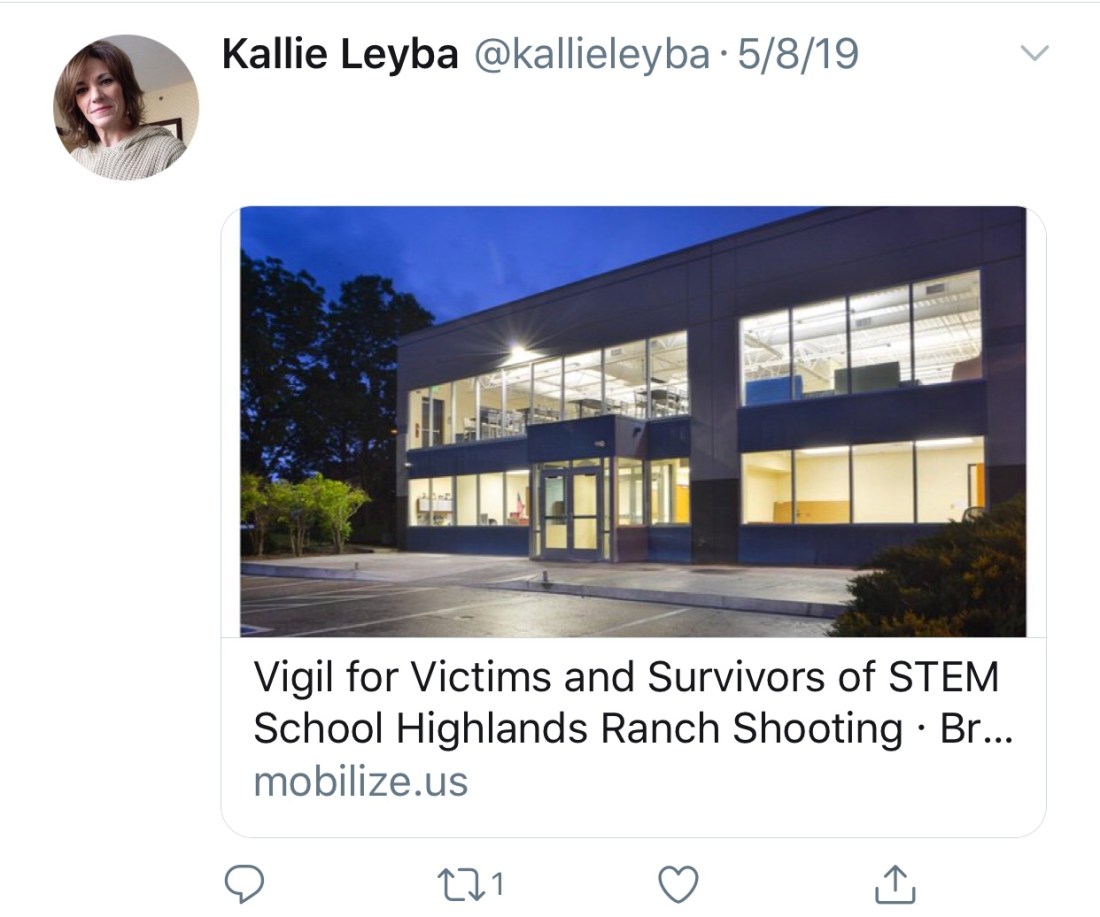The height and width of the screenshot is (917, 1100).
Task: View the retweet count number 1
Action: (x=497, y=884)
